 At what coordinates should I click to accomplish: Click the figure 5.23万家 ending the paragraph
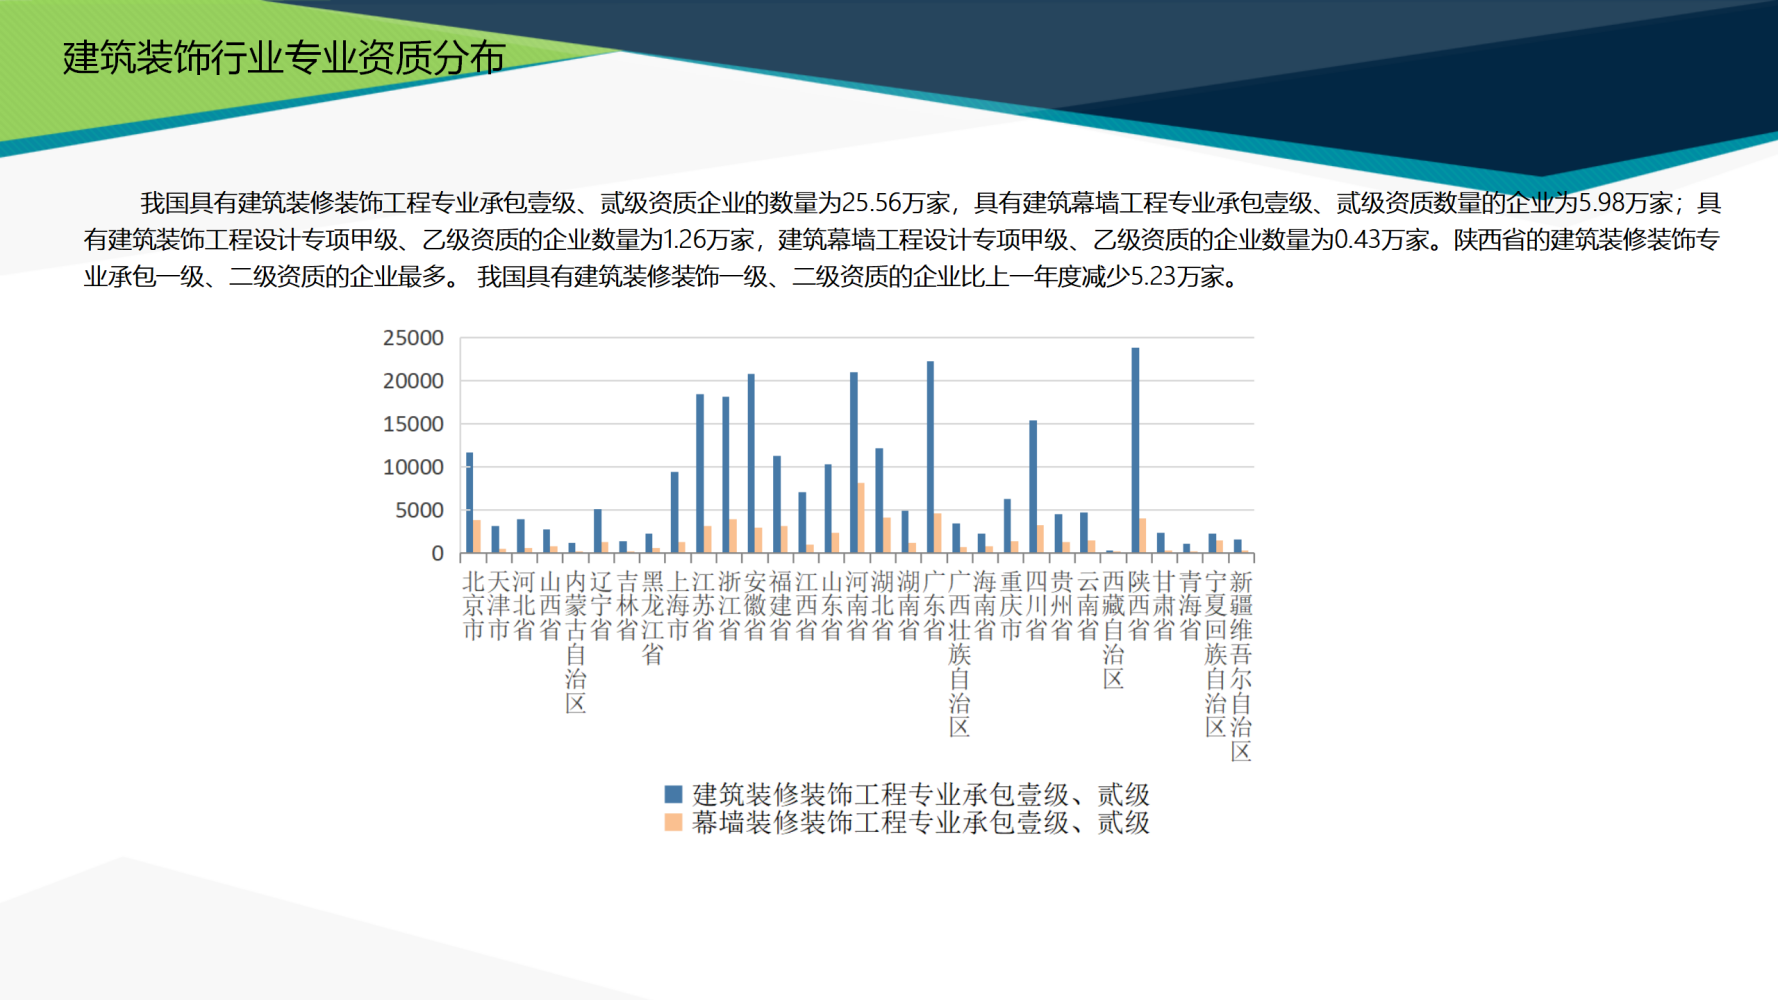tap(1177, 277)
